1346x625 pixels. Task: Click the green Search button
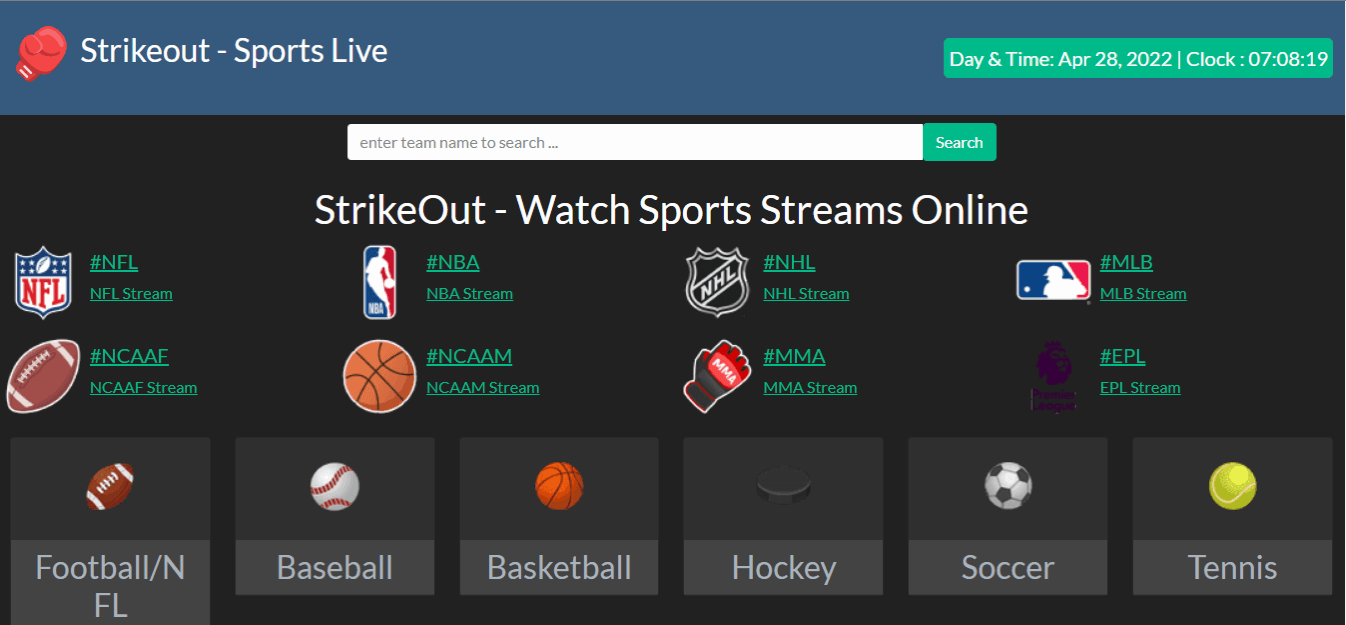click(959, 142)
